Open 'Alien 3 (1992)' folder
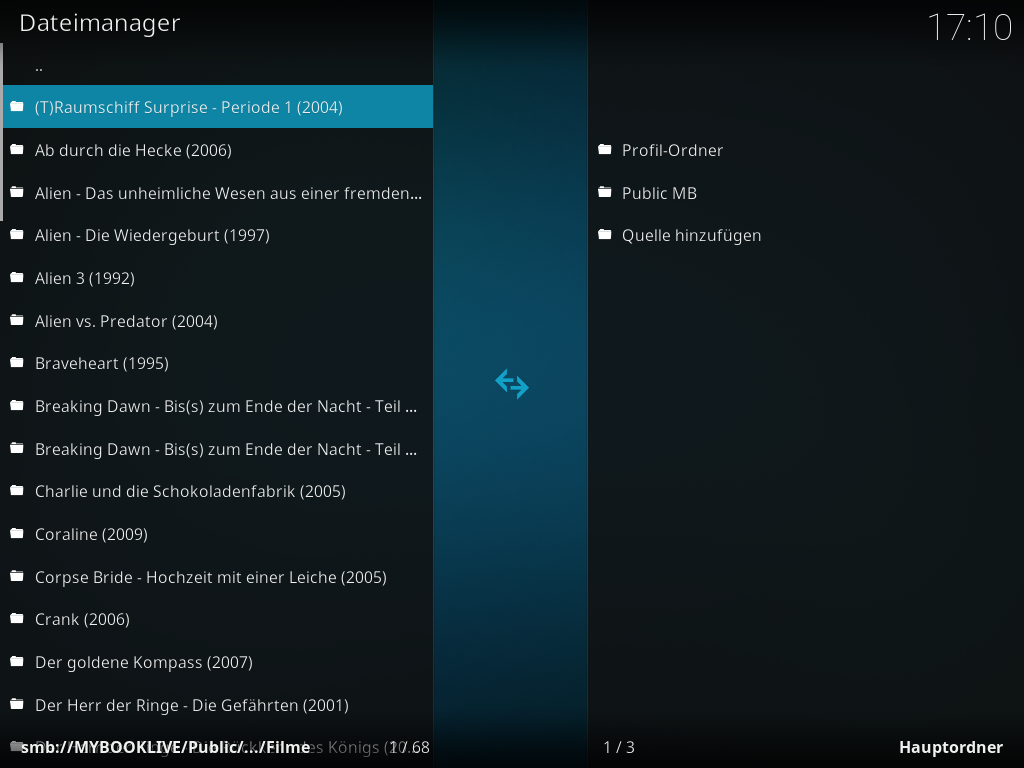This screenshot has height=768, width=1024. 217,278
